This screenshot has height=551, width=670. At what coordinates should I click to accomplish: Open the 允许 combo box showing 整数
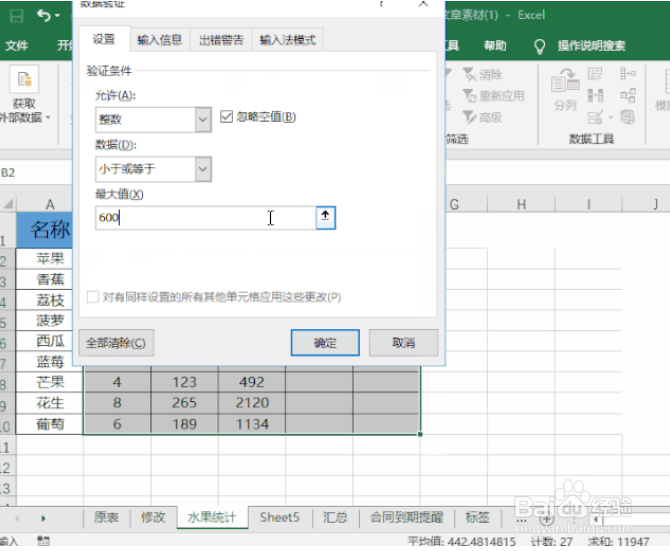[x=153, y=119]
